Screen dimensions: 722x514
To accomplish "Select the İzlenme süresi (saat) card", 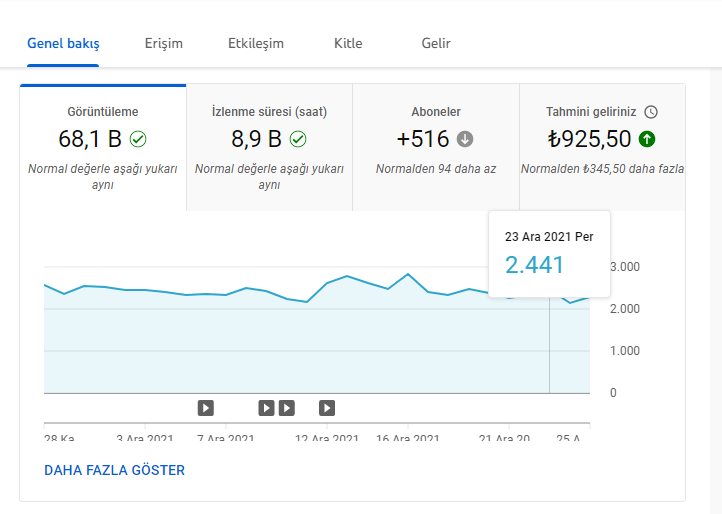I will [269, 147].
